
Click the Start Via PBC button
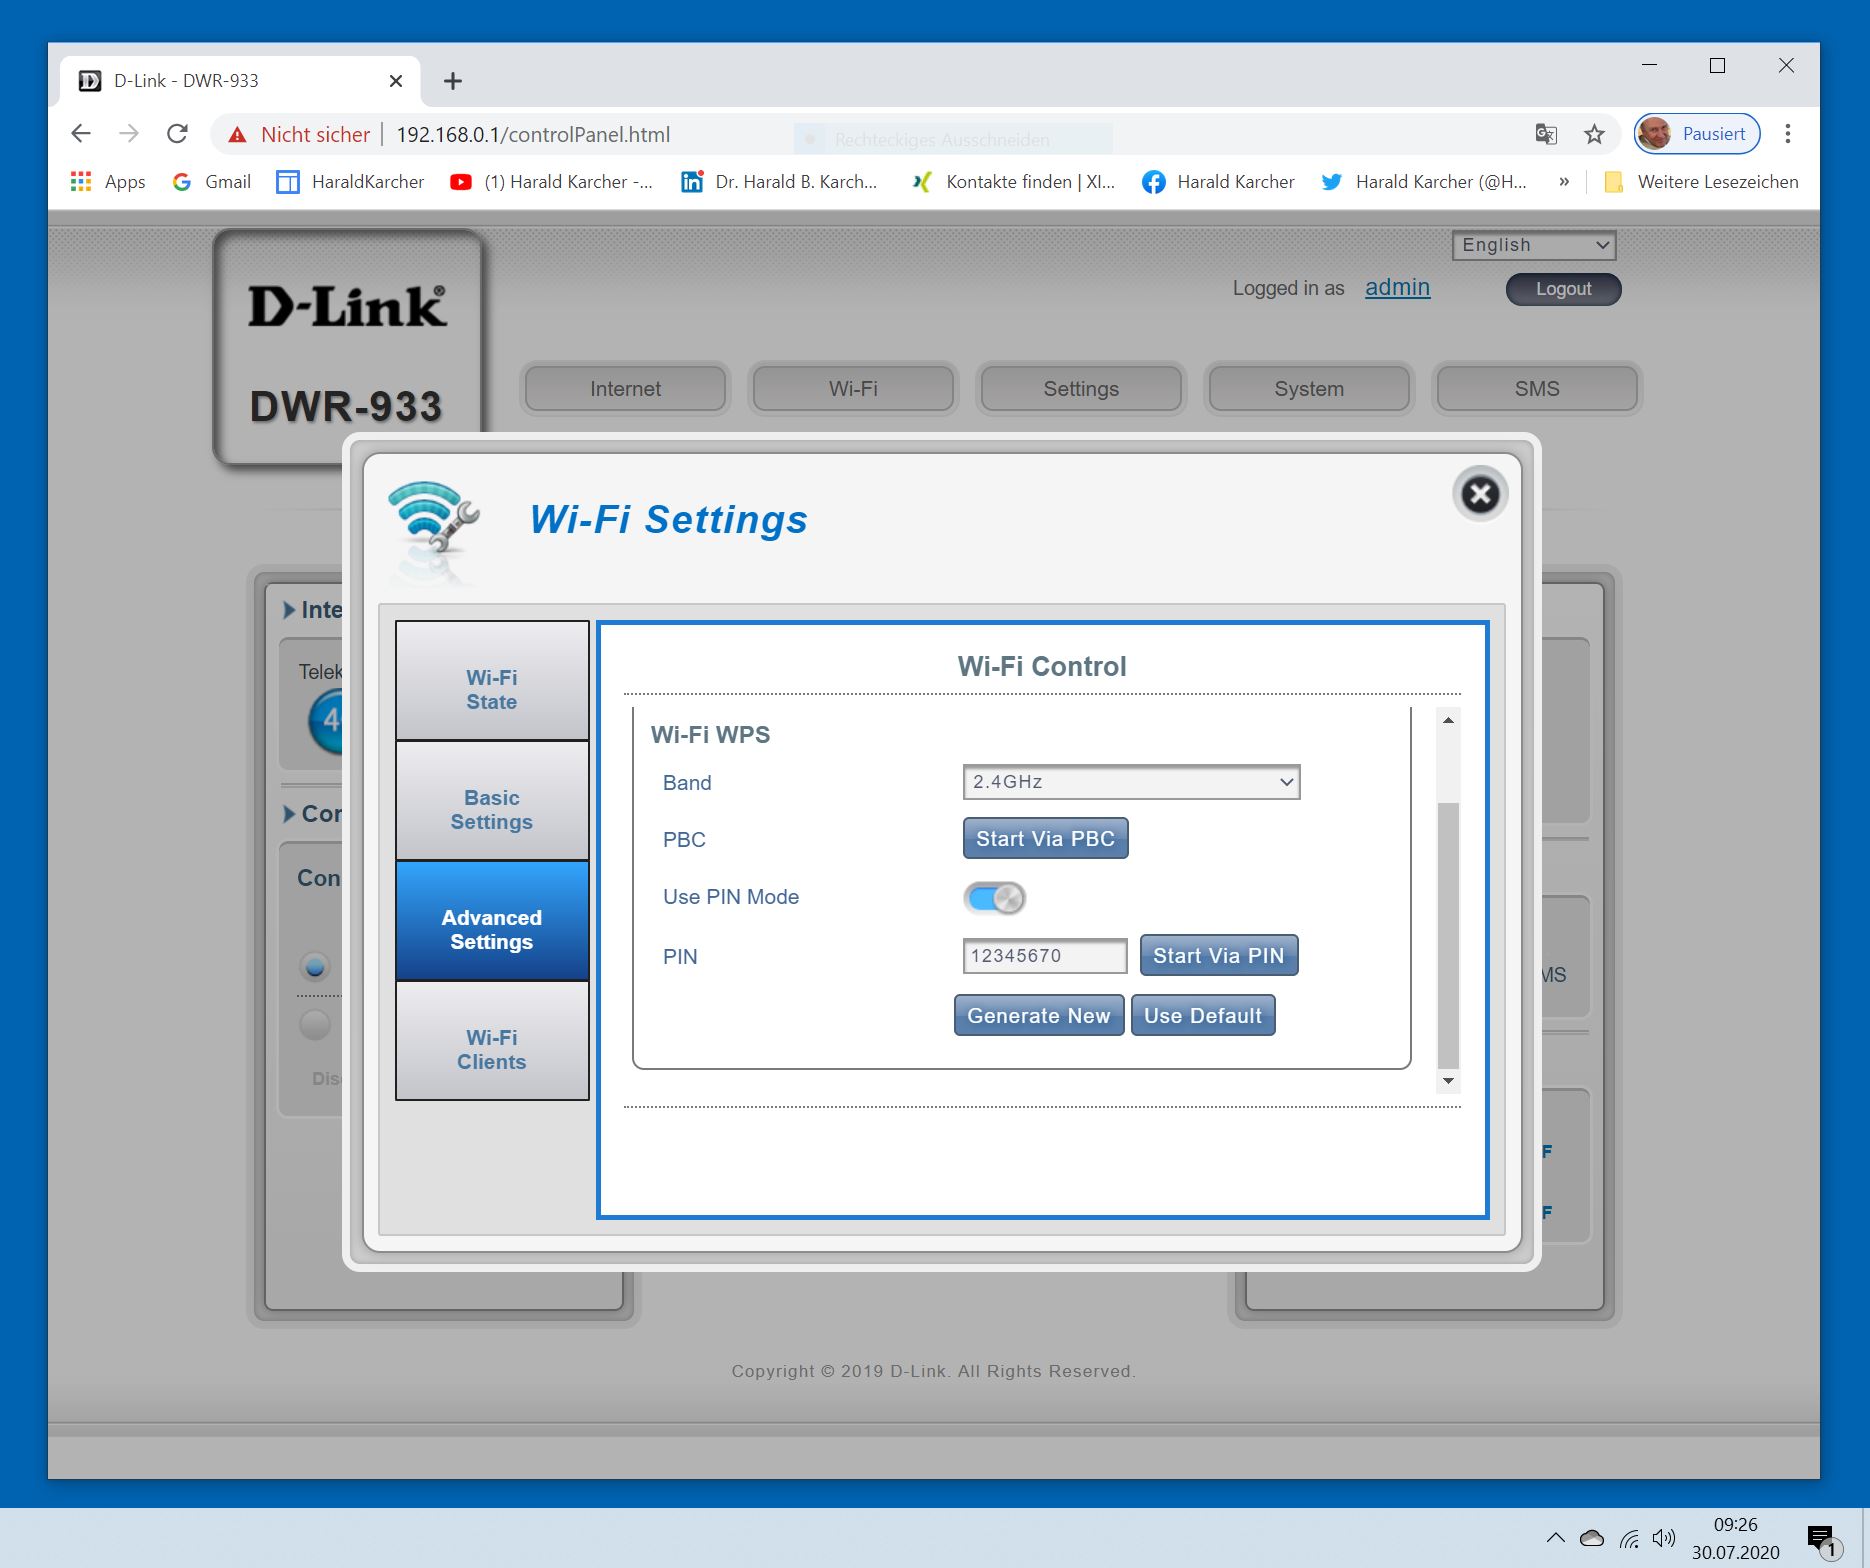click(x=1045, y=838)
